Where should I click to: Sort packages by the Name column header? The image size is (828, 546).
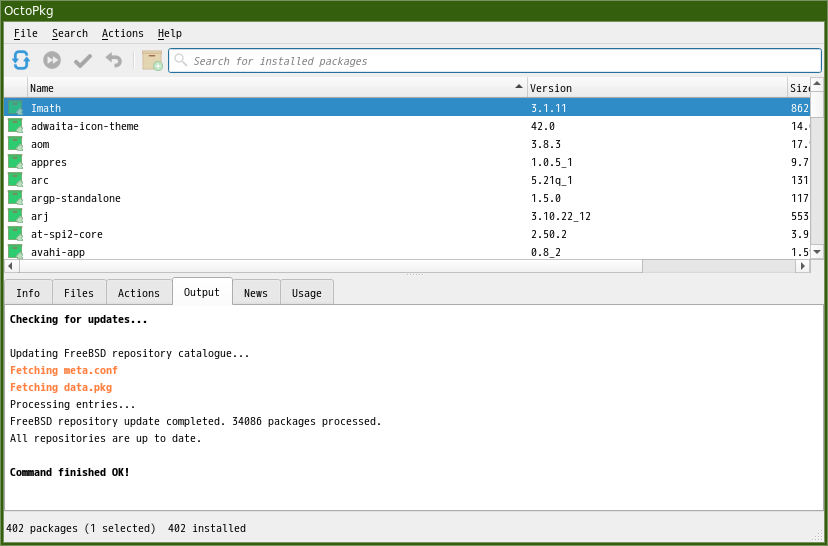[x=277, y=88]
